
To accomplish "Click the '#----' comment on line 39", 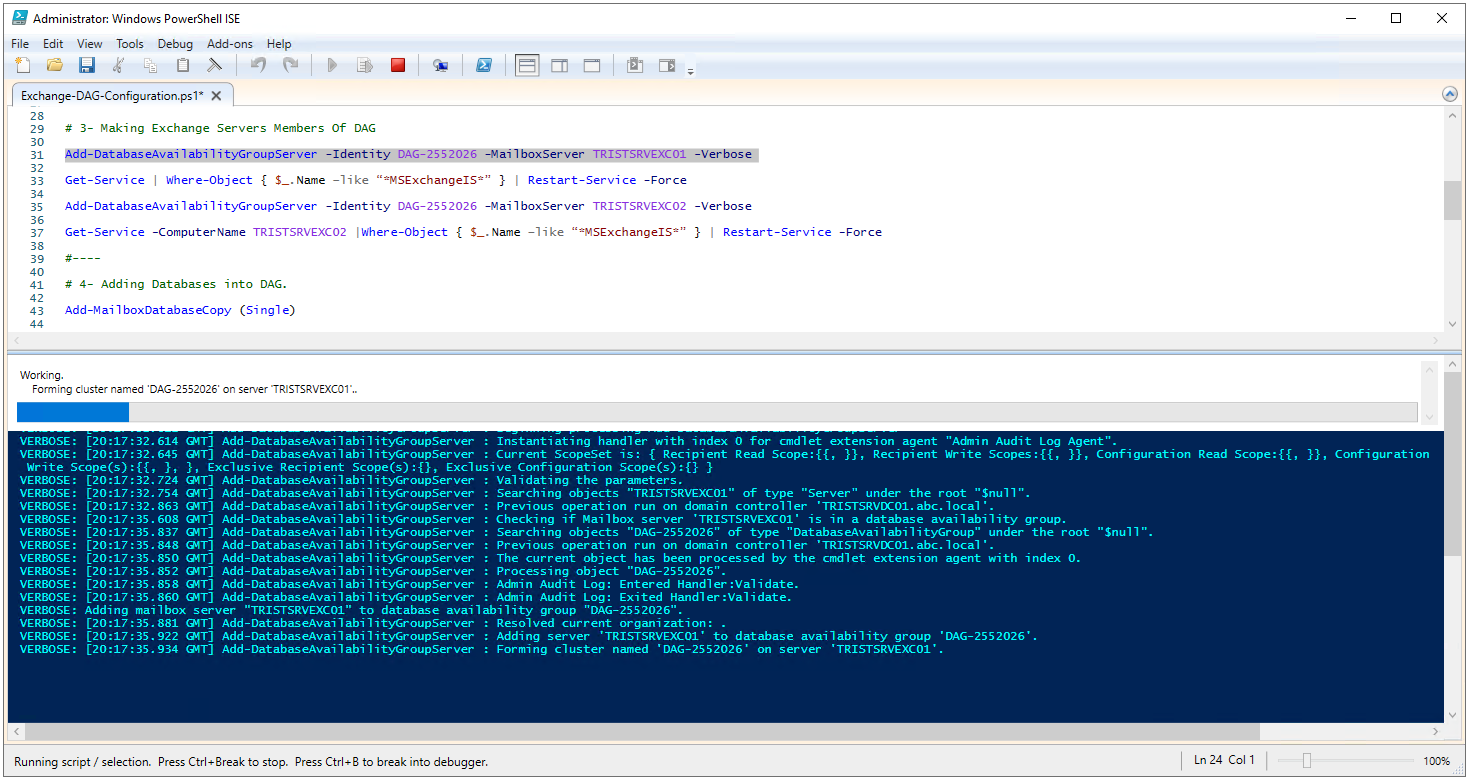I will 83,258.
